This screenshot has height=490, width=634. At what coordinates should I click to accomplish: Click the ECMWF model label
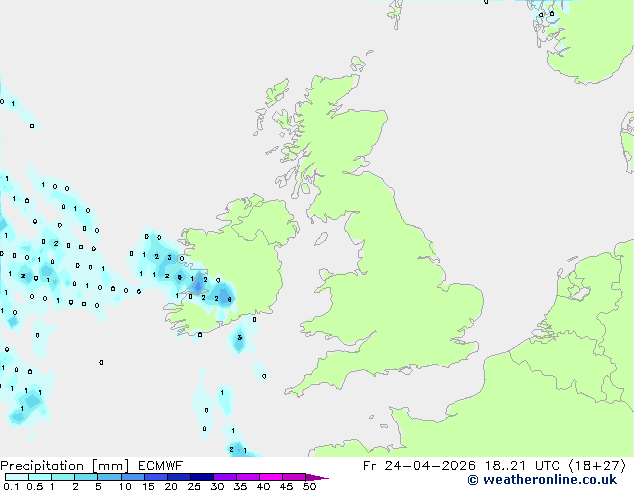tap(161, 466)
